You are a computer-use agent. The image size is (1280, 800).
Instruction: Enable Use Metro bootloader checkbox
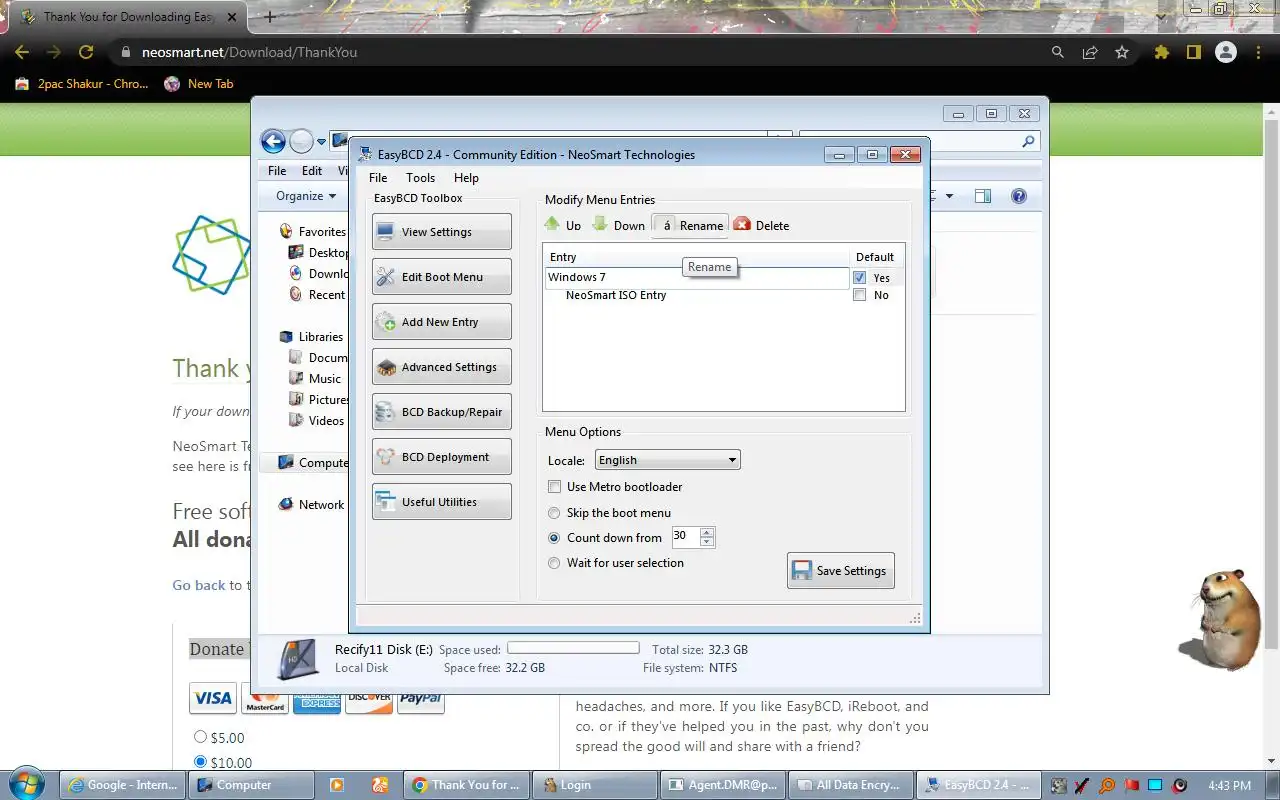(555, 487)
